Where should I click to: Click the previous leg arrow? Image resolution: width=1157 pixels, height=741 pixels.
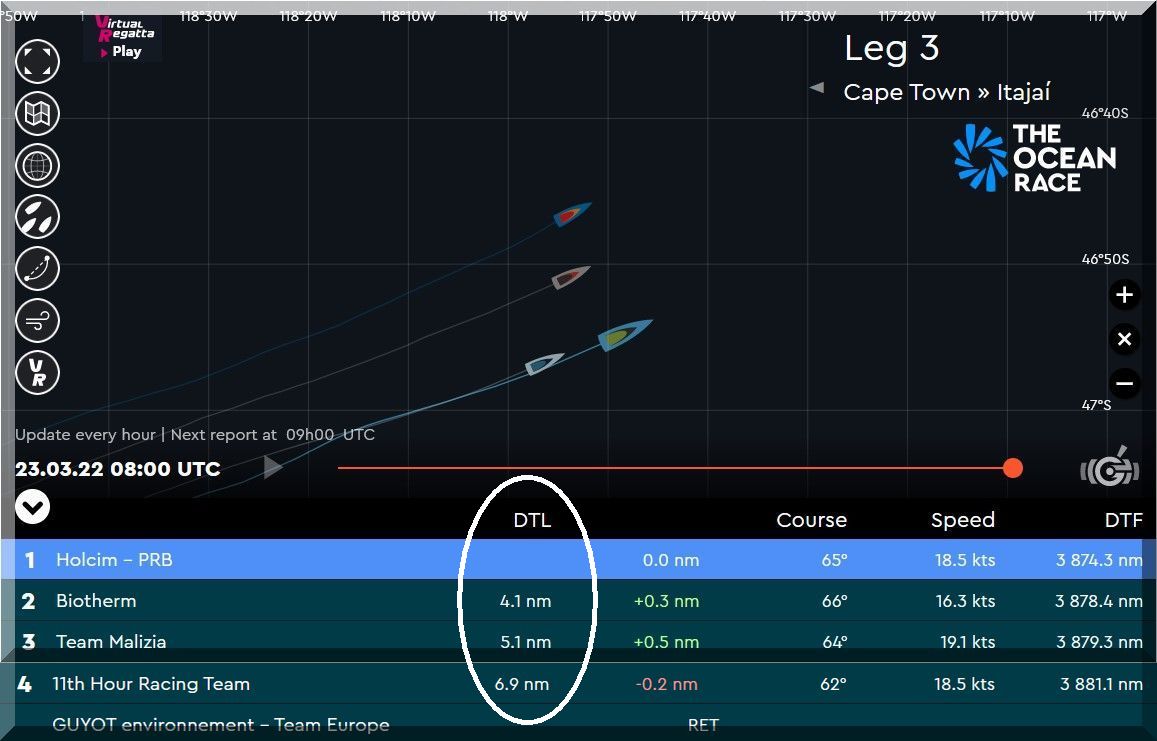tap(816, 88)
